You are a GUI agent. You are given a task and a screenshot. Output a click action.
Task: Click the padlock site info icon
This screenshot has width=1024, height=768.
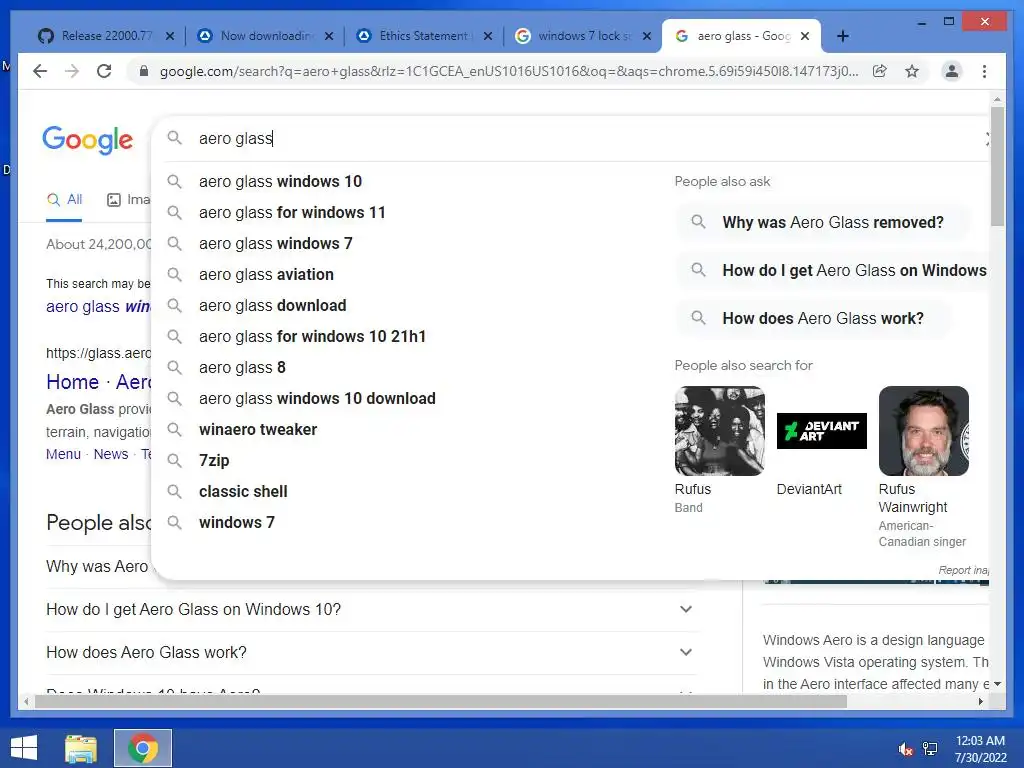tap(144, 71)
